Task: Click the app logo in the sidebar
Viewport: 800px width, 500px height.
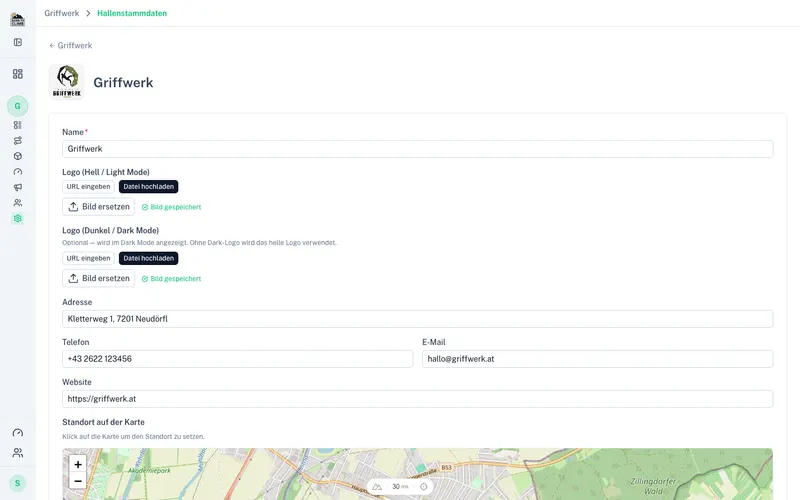Action: point(17,20)
